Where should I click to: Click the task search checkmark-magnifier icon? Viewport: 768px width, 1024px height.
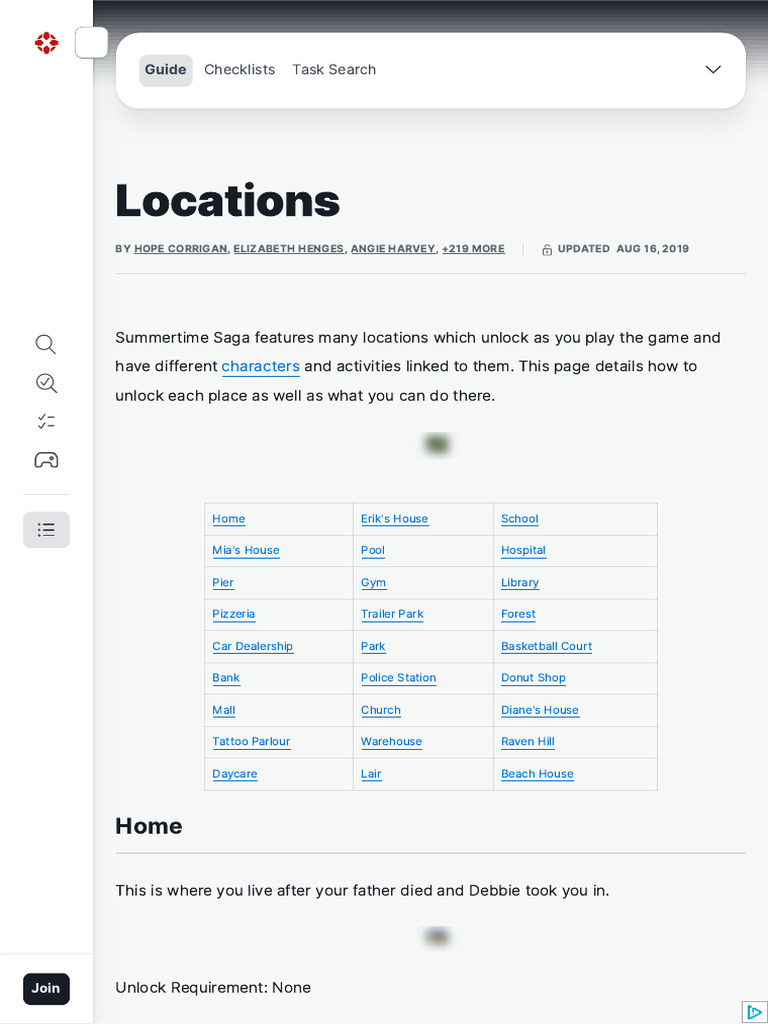pyautogui.click(x=46, y=383)
